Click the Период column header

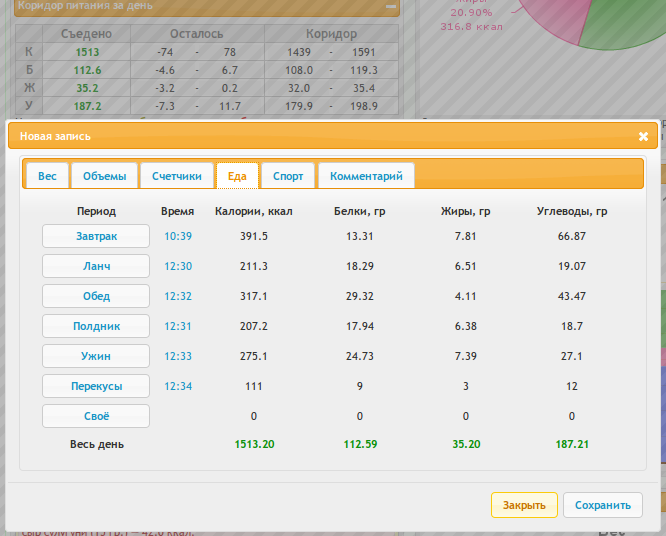96,211
